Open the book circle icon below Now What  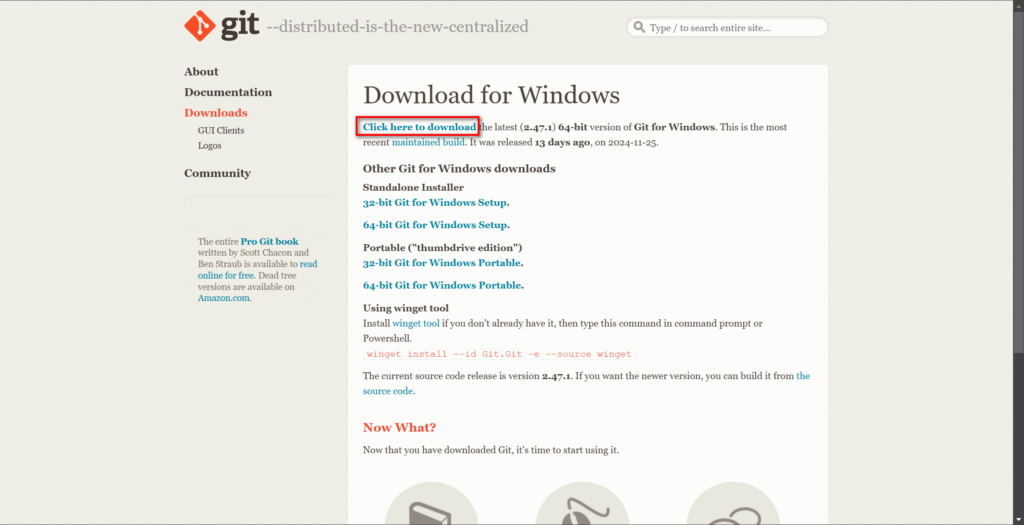click(431, 503)
